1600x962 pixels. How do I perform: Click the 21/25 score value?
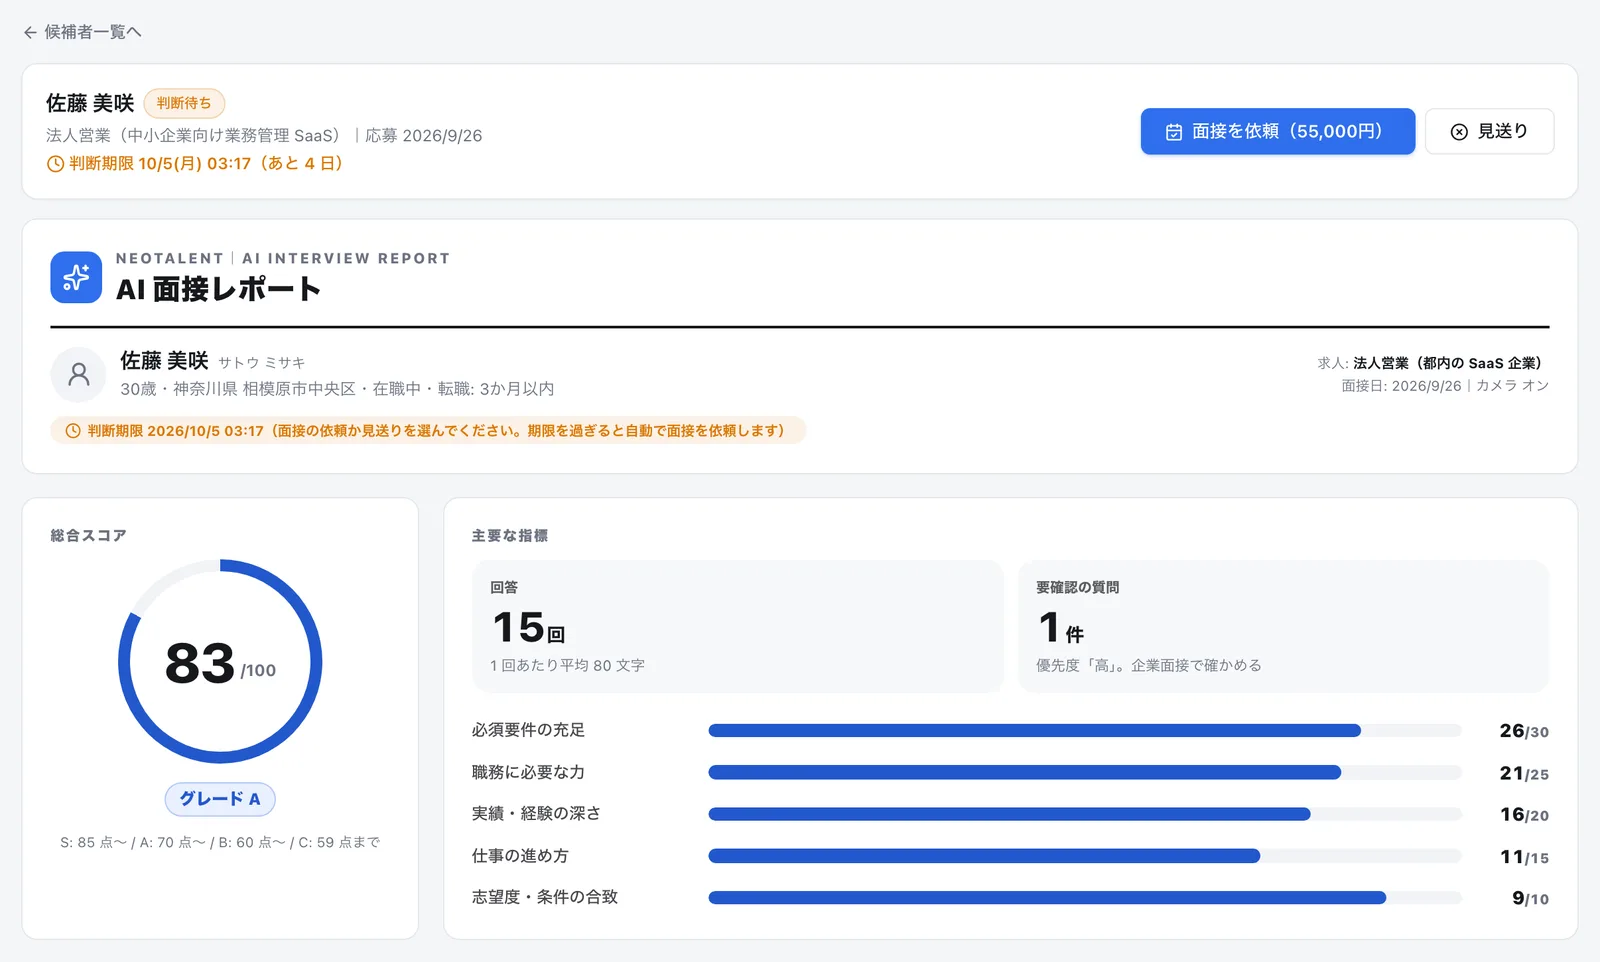(x=1524, y=773)
